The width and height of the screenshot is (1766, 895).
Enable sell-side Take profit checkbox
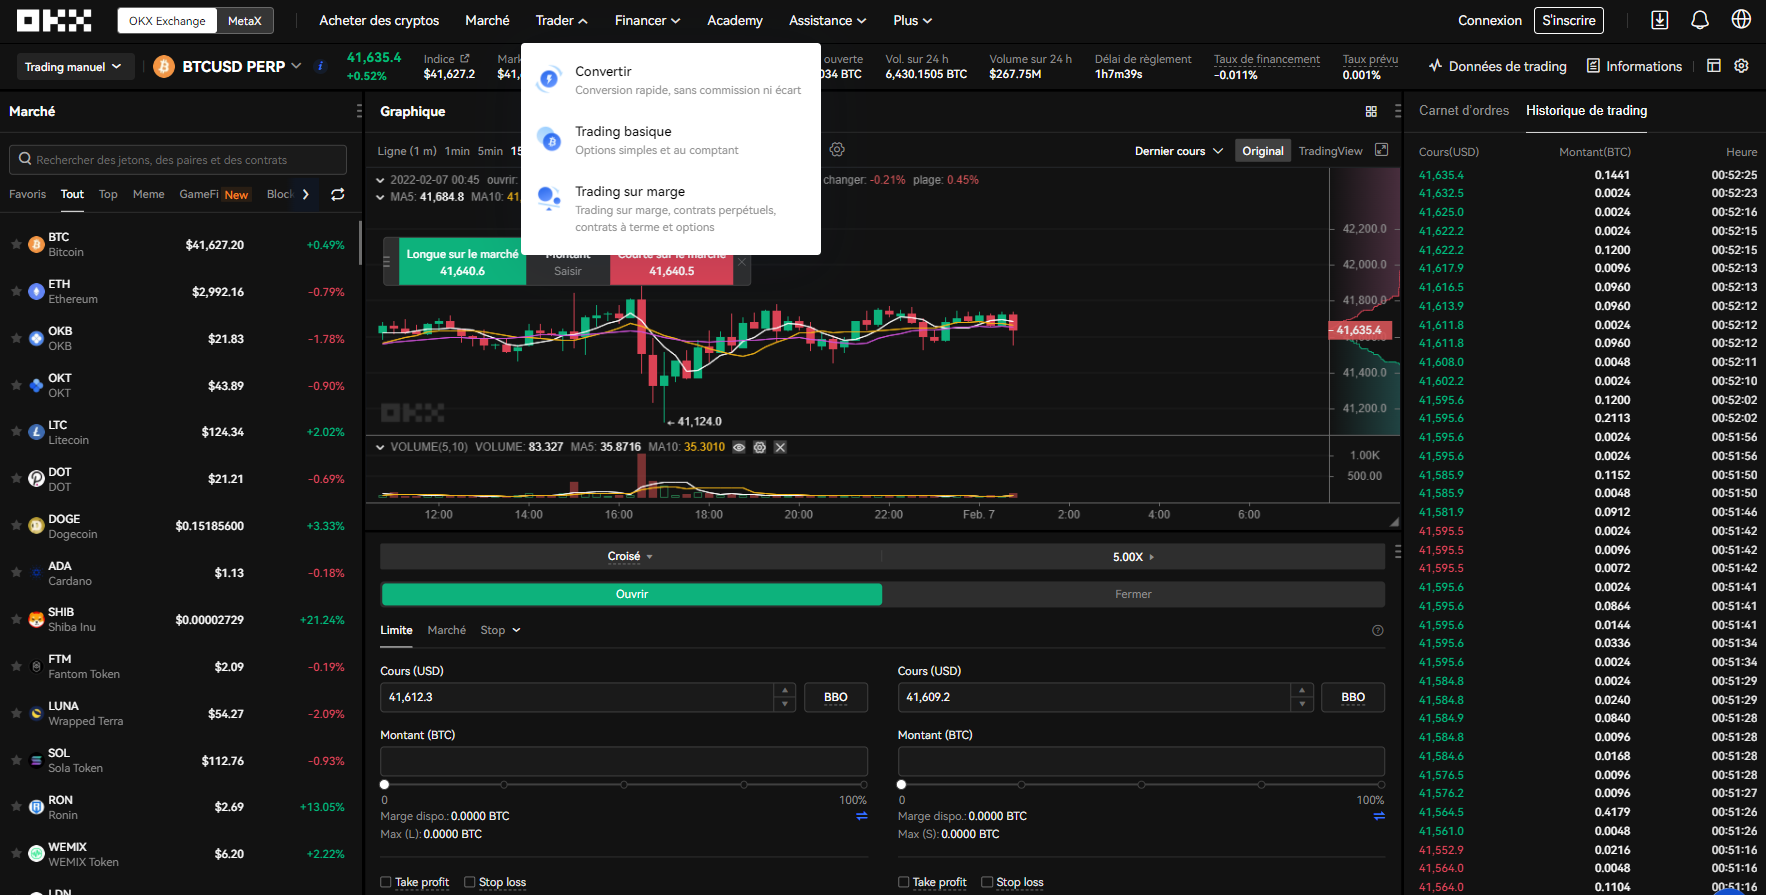(904, 882)
